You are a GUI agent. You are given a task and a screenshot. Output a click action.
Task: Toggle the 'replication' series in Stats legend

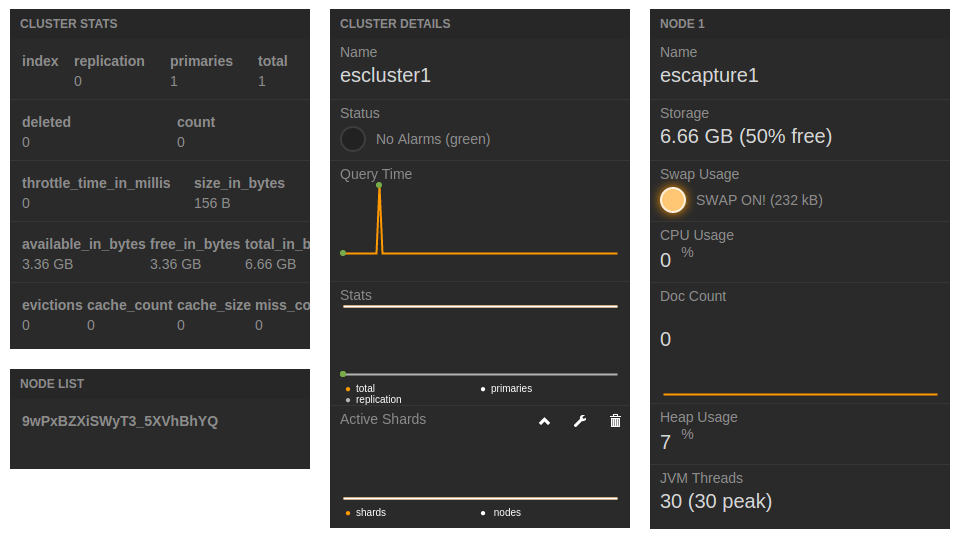(378, 399)
